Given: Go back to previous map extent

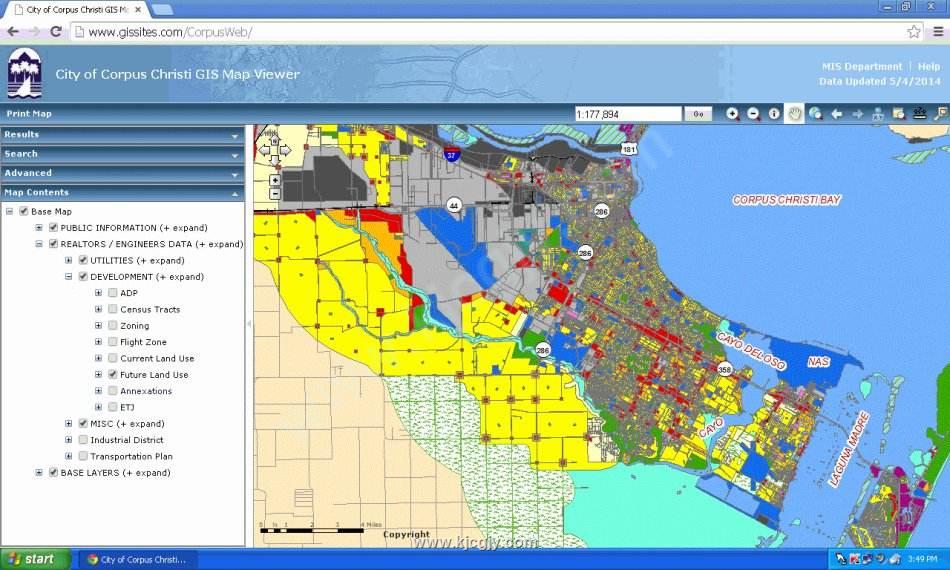Looking at the screenshot, I should [x=837, y=114].
